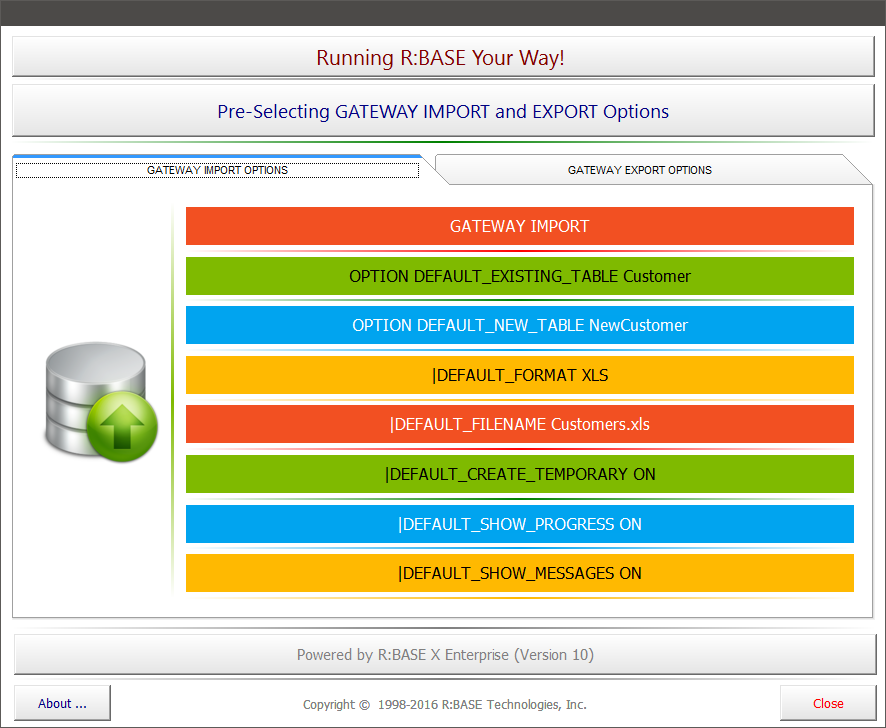The height and width of the screenshot is (728, 886).
Task: Click the dark window title bar
Action: (x=442, y=12)
